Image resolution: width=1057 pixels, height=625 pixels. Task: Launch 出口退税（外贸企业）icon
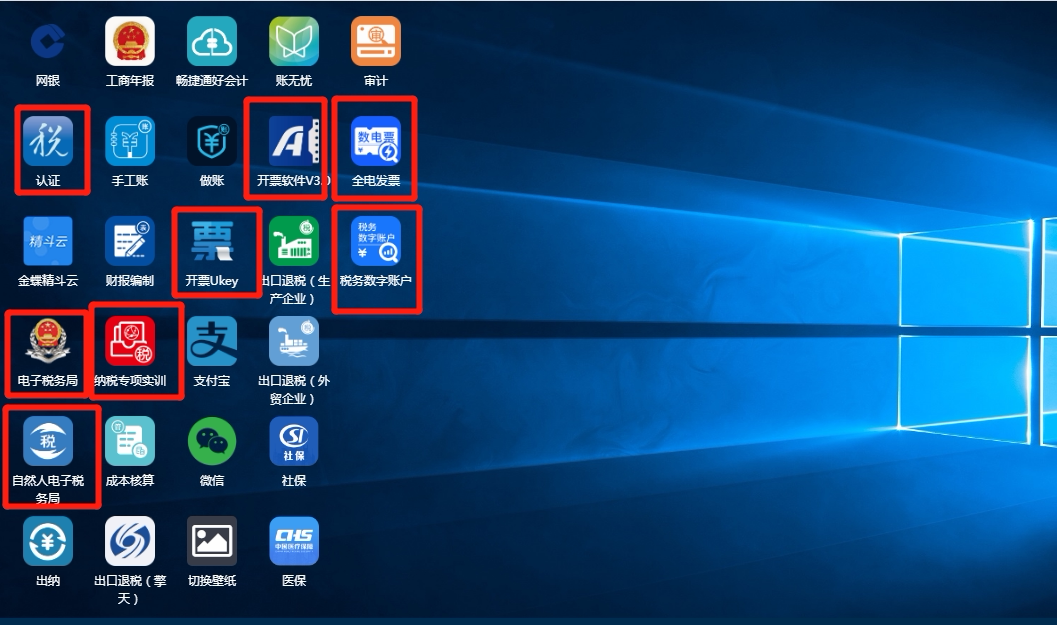click(x=294, y=341)
